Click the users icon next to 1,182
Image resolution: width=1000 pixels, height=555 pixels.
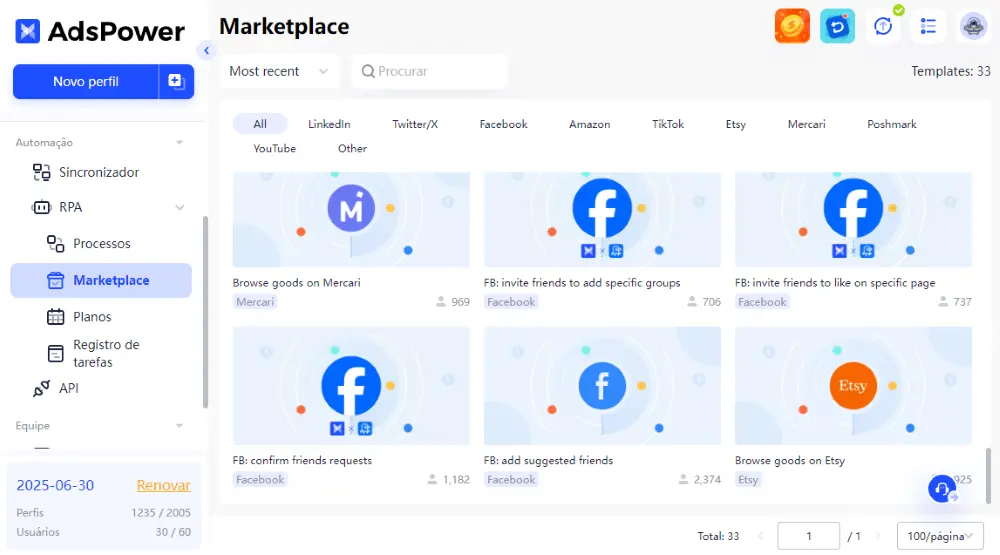(432, 479)
